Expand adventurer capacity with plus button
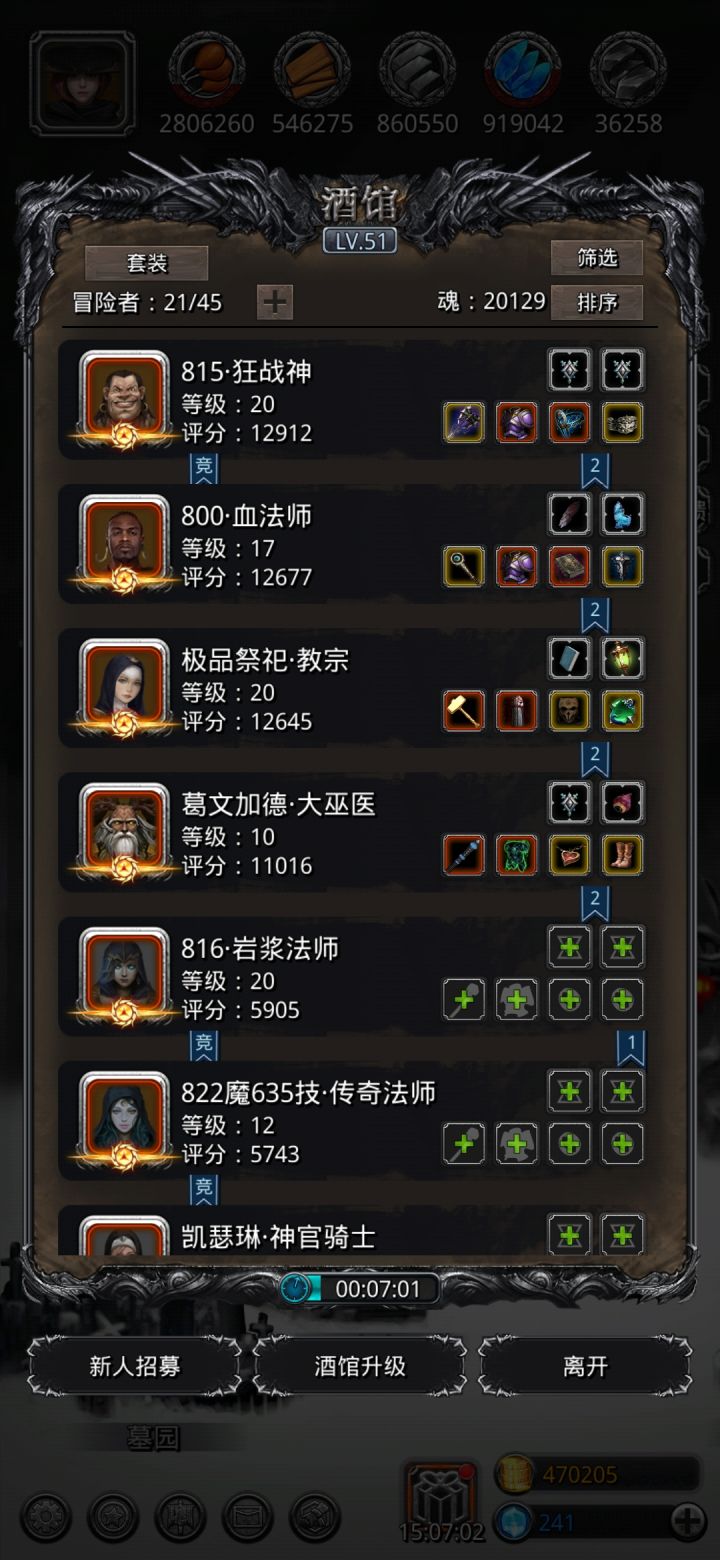 275,302
